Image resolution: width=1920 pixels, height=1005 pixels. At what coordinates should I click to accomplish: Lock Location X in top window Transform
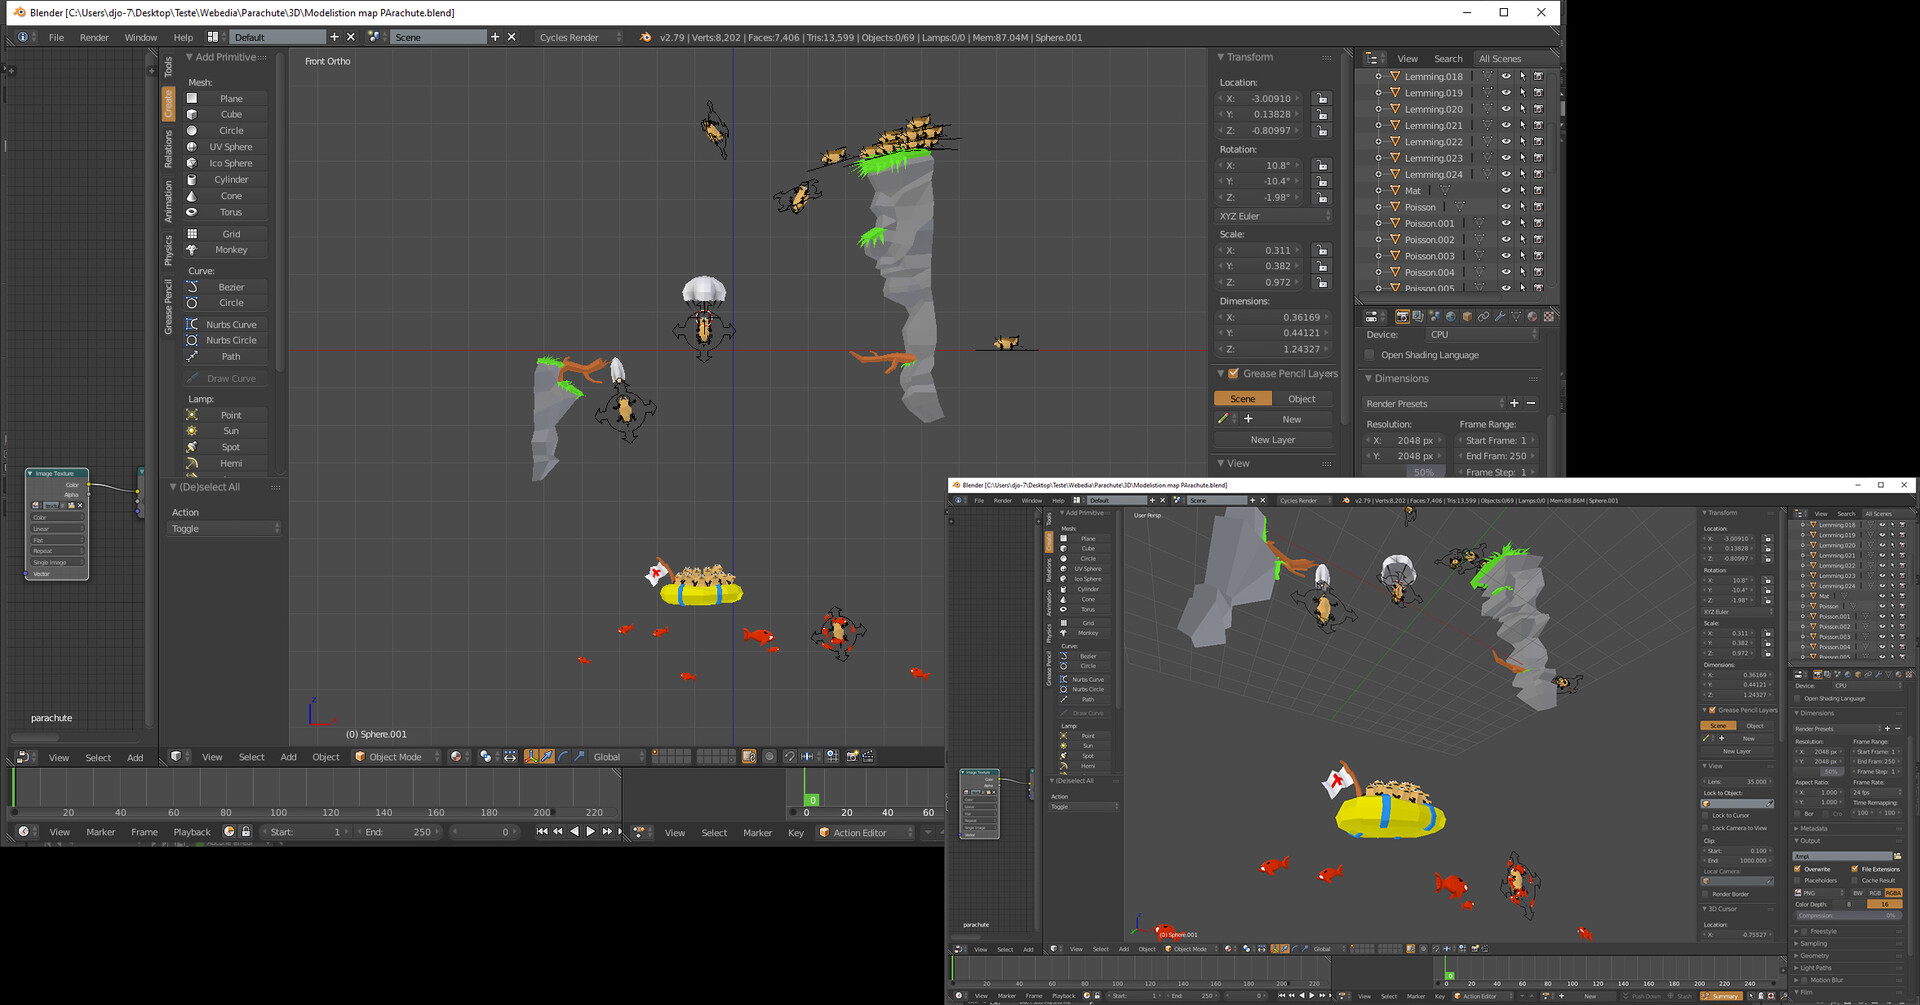coord(1322,99)
